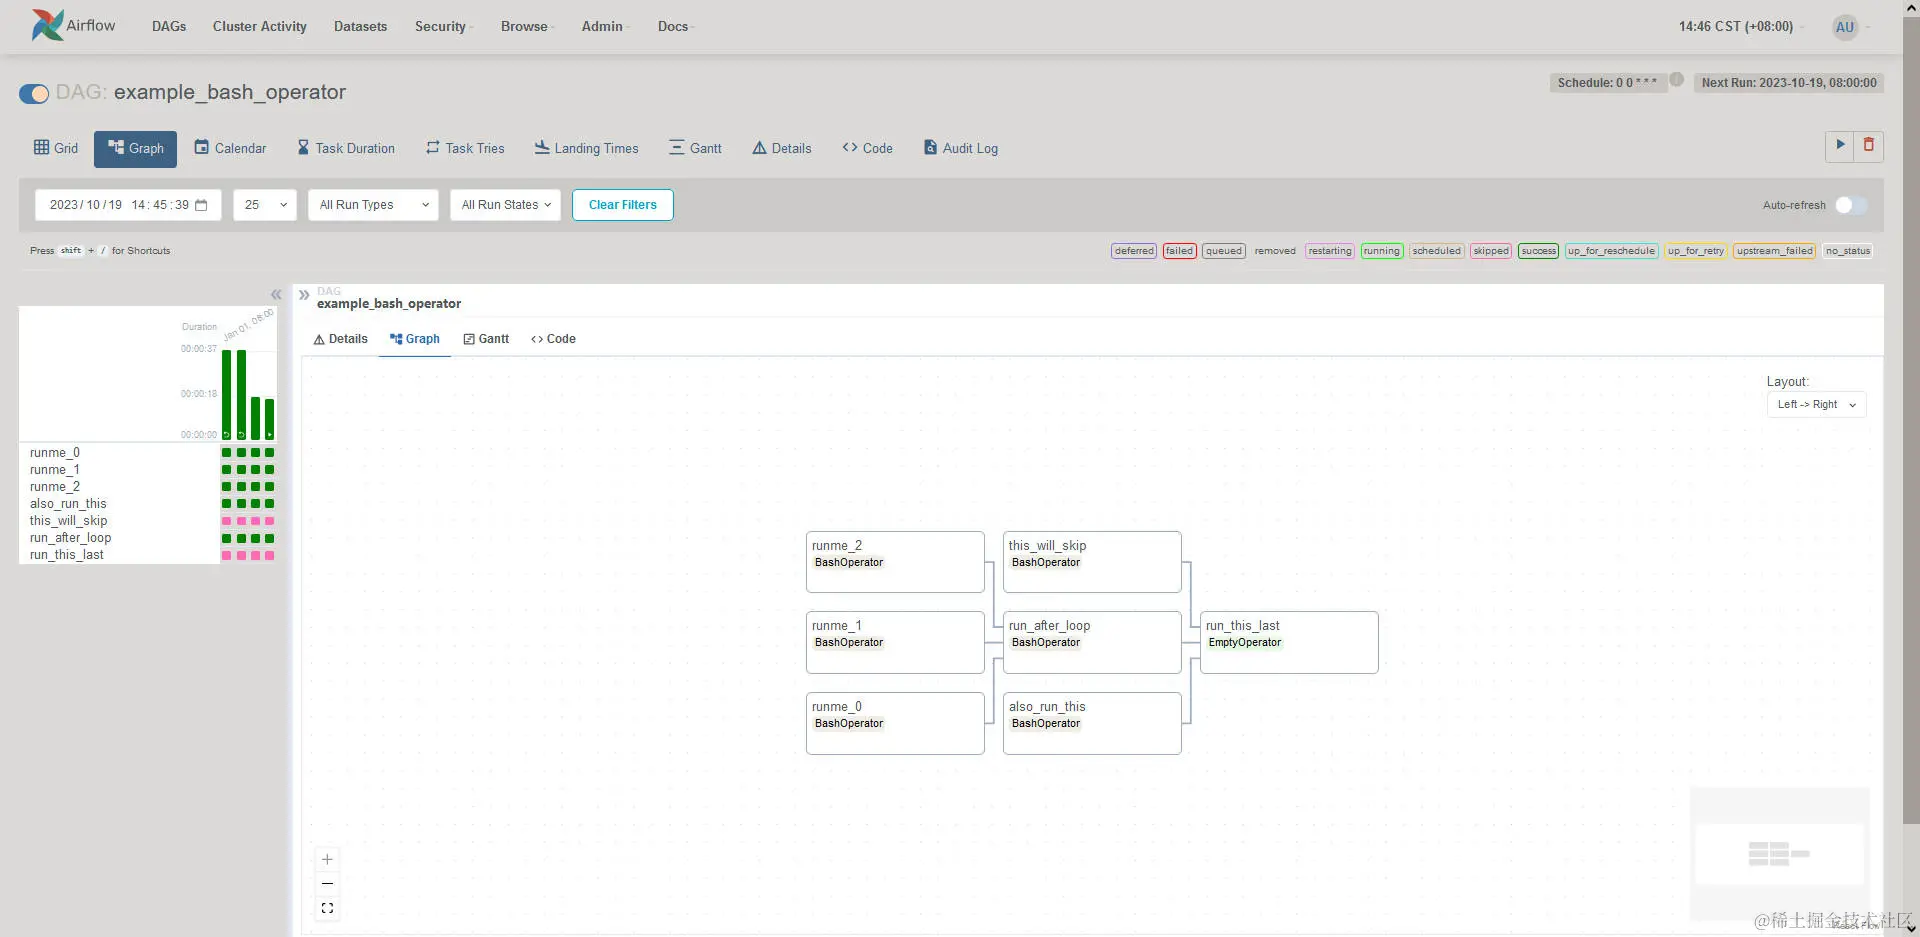Screen dimensions: 1920x937
Task: Open the top-bar Details view
Action: pos(782,148)
